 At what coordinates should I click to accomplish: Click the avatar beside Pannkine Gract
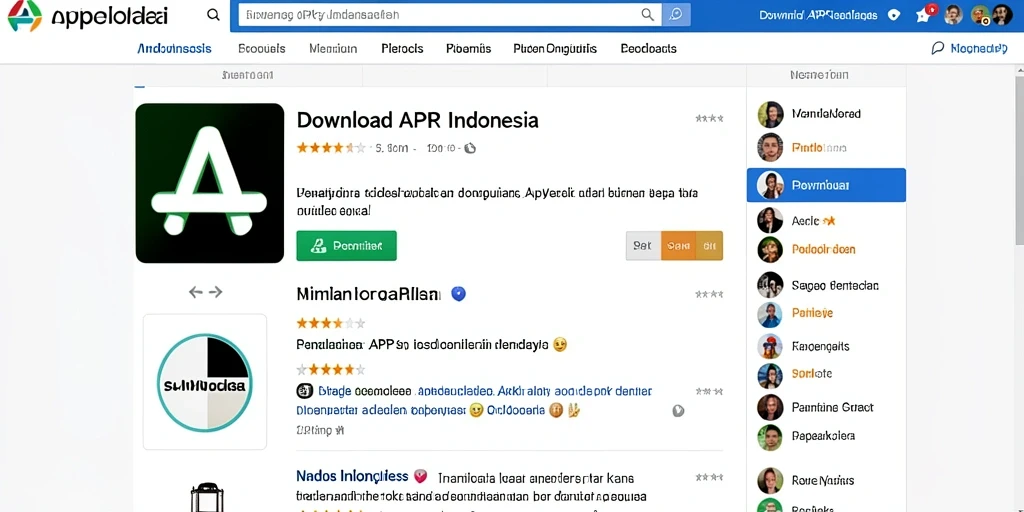[770, 407]
